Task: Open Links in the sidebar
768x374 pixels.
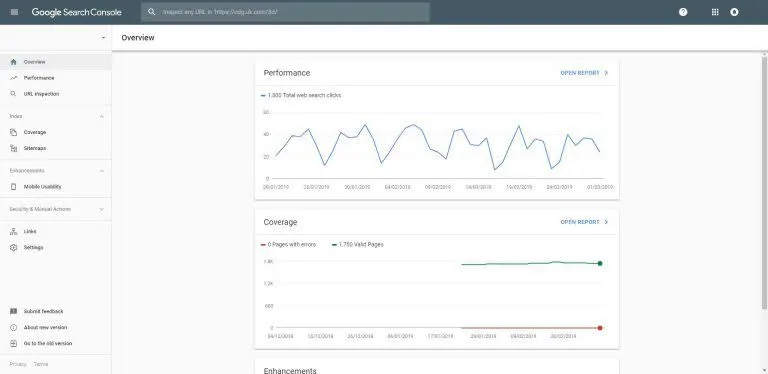Action: point(56,232)
